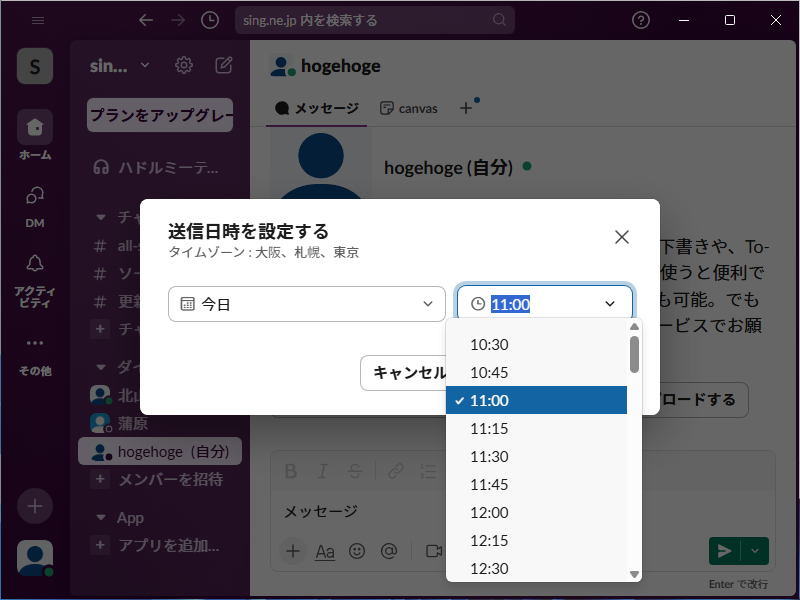This screenshot has height=600, width=800.
Task: Open the settings gear icon
Action: click(184, 65)
